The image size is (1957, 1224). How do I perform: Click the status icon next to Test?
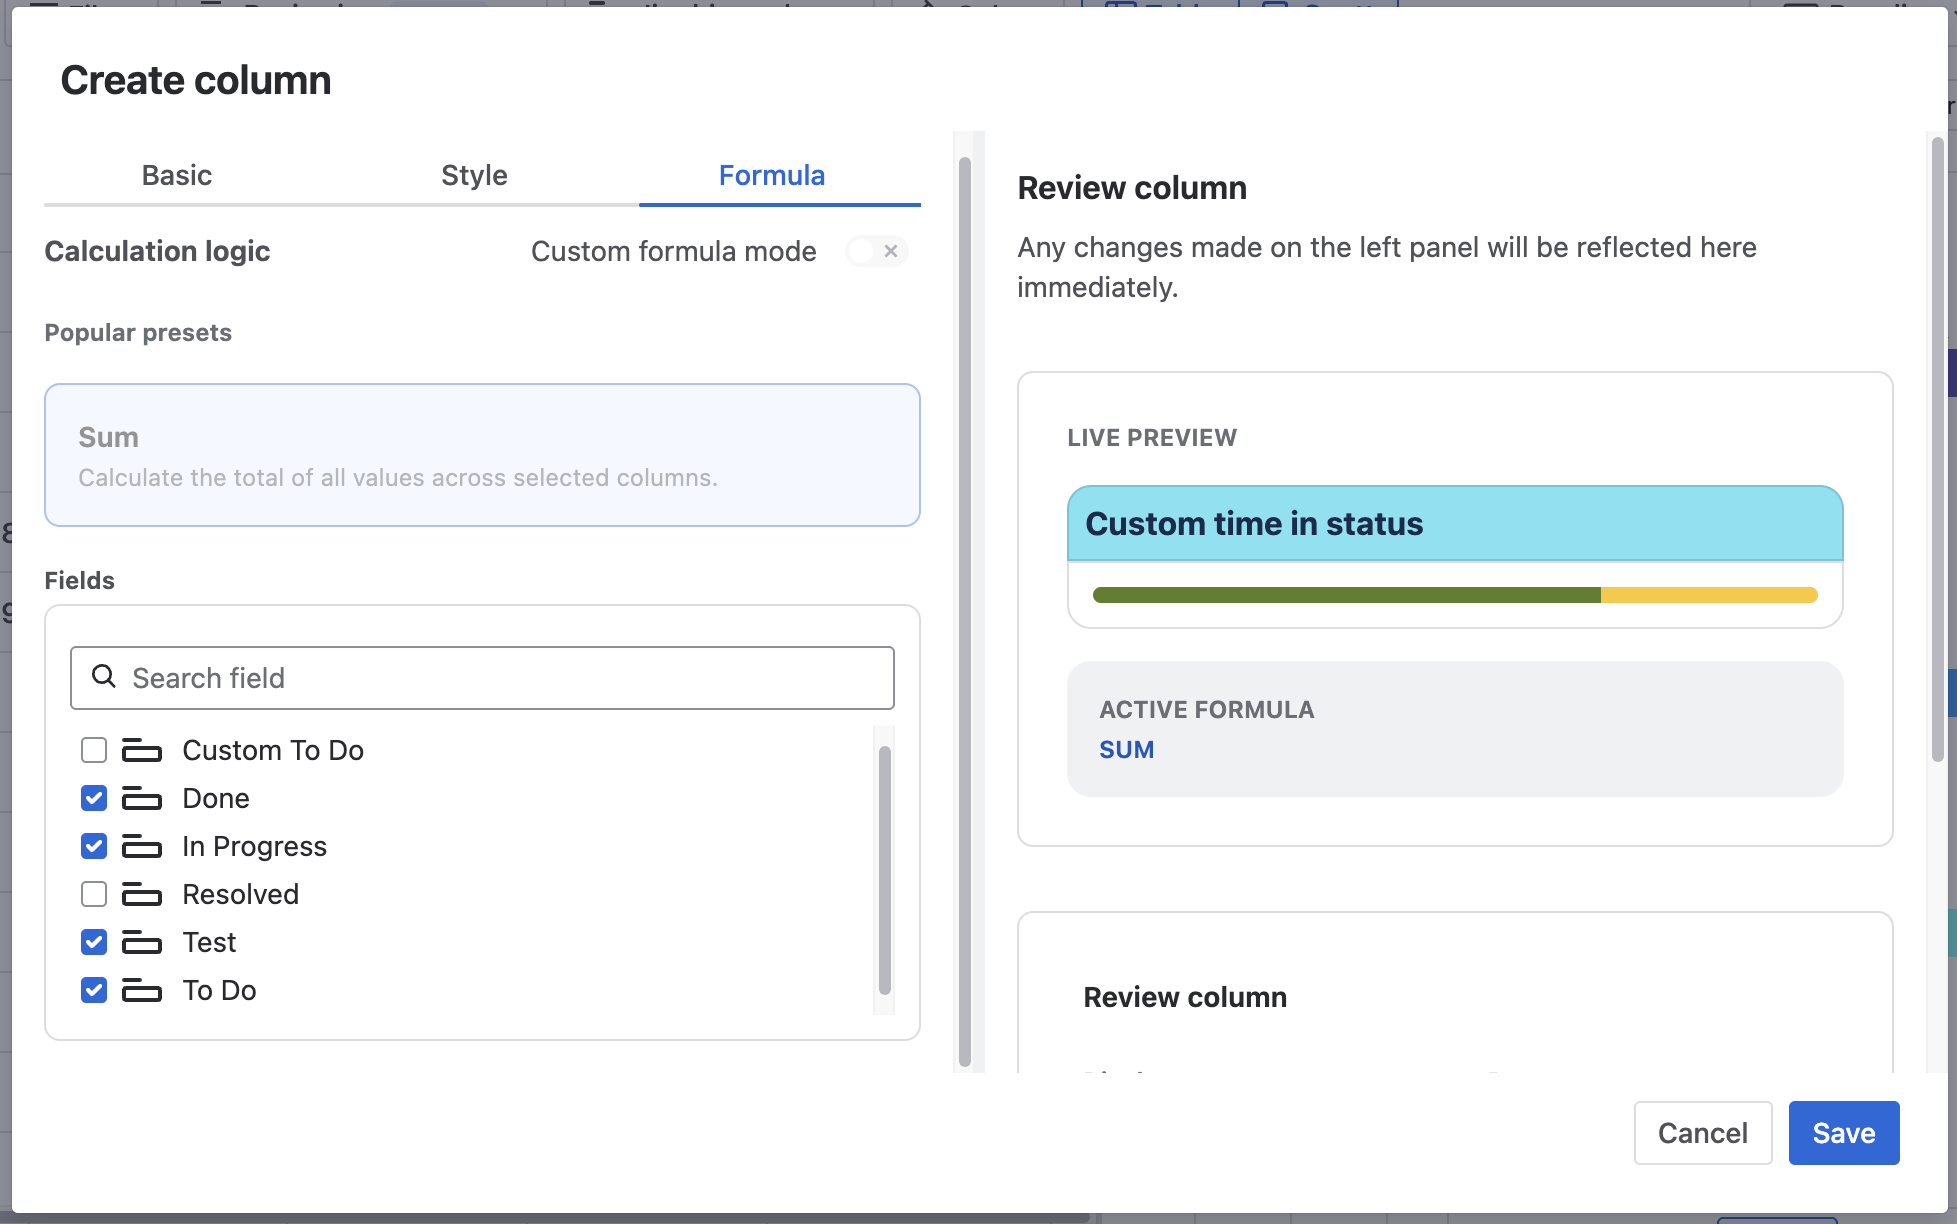click(x=141, y=942)
